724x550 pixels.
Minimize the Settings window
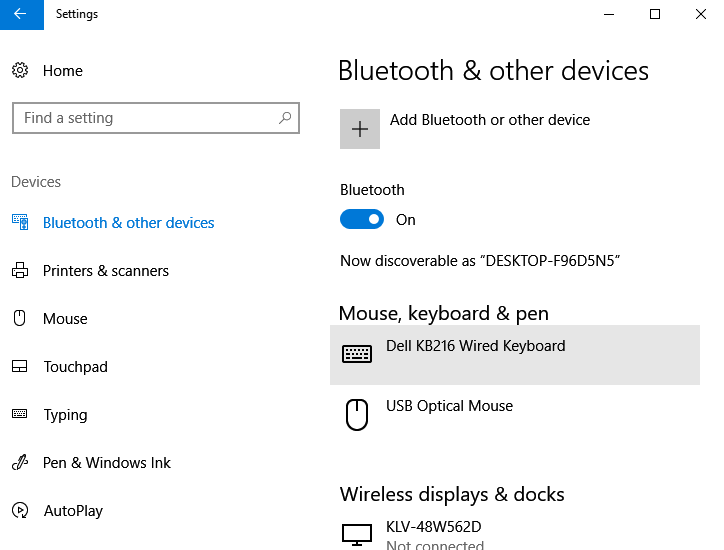pos(609,14)
